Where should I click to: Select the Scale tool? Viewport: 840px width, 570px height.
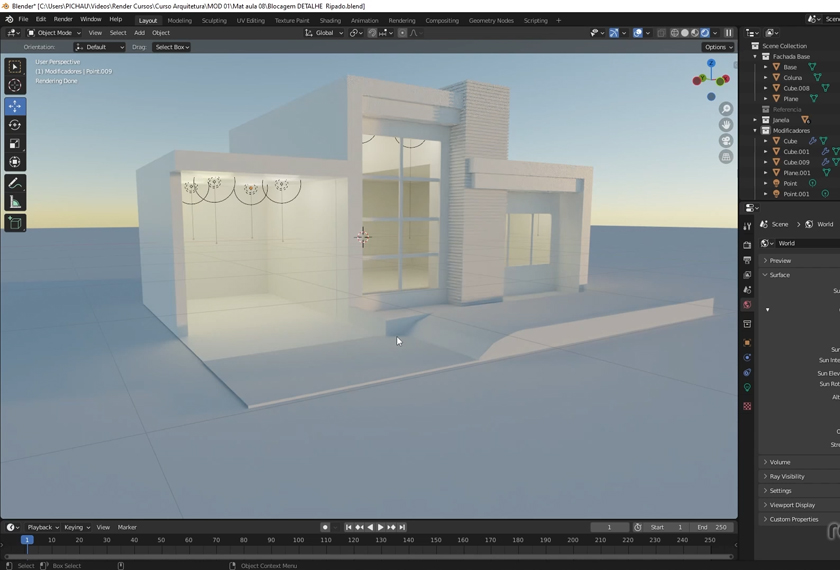pos(15,143)
